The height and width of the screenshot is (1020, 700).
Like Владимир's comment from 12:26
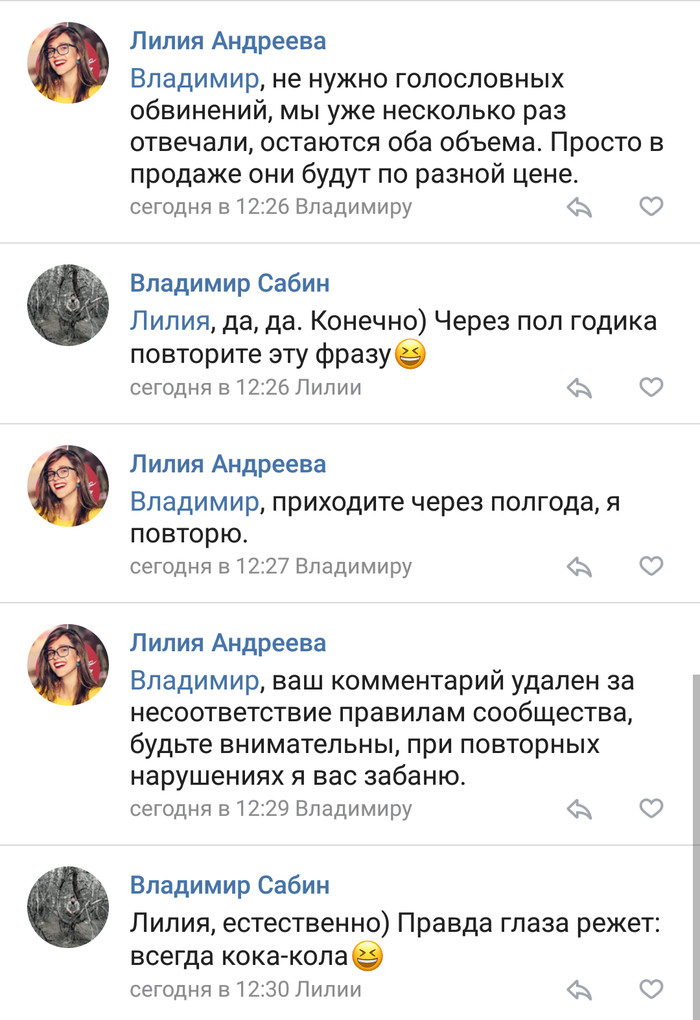(651, 387)
